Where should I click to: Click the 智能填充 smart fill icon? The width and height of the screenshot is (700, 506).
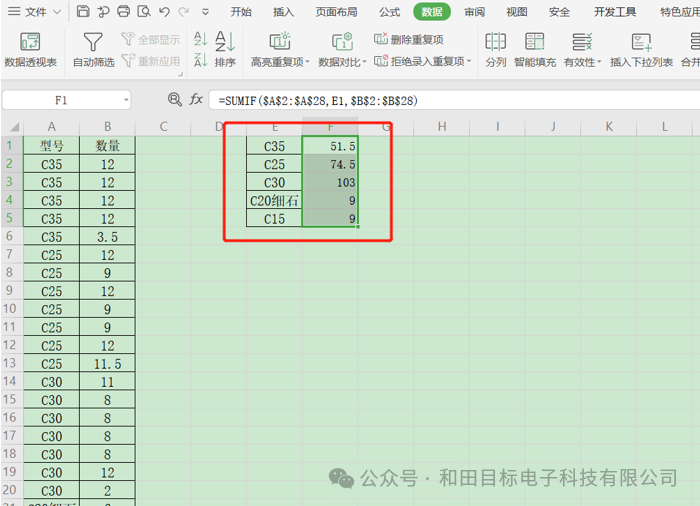[x=535, y=50]
